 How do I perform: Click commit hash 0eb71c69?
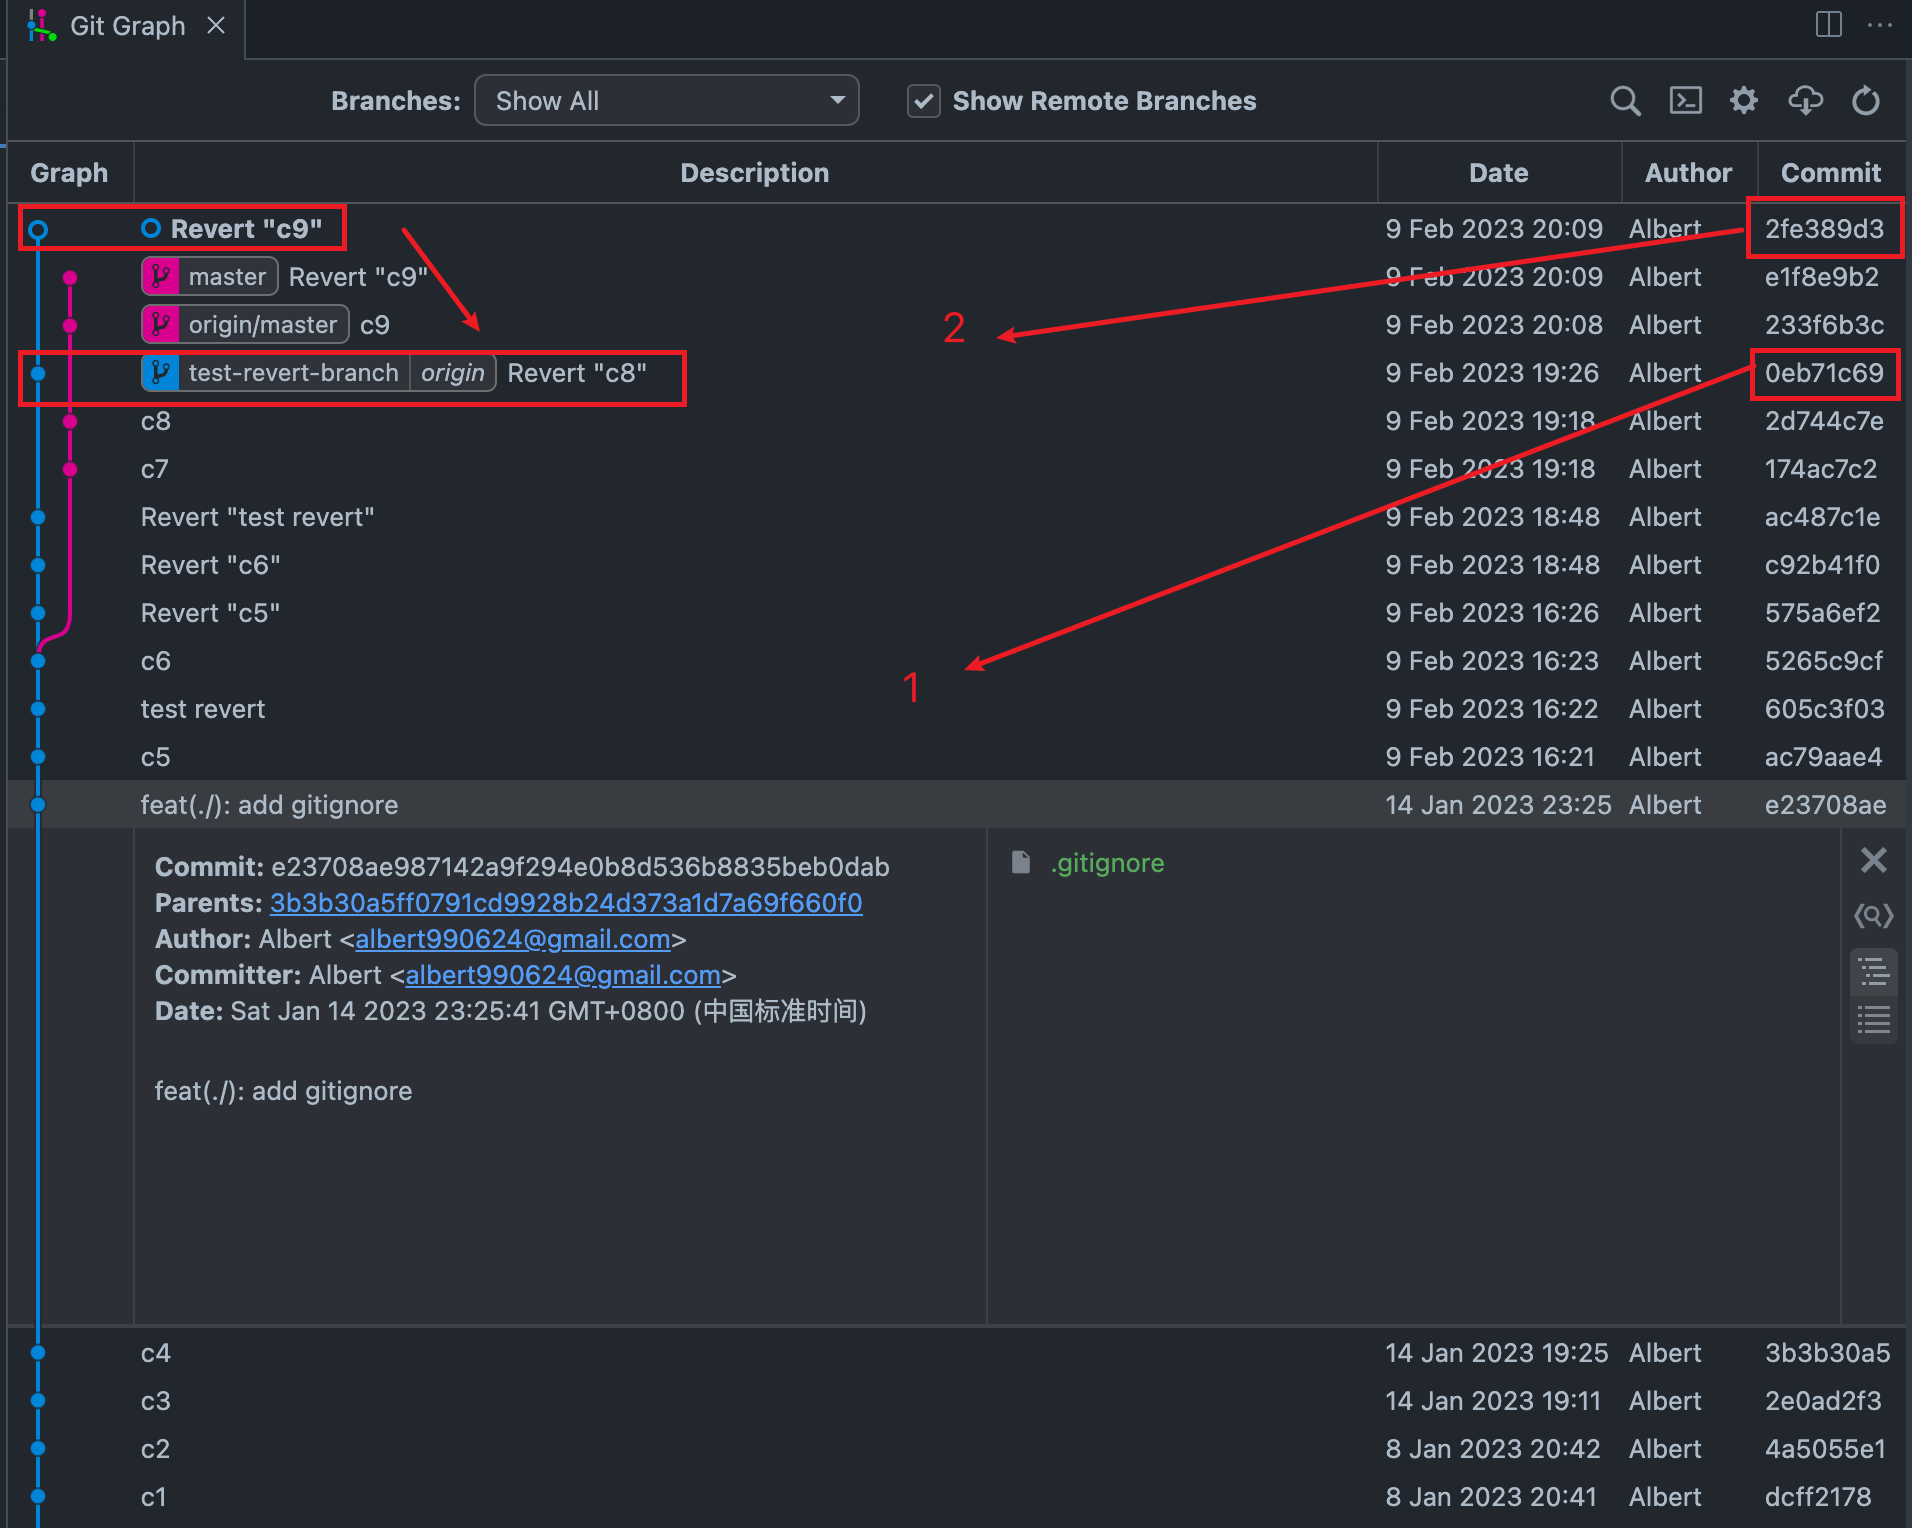click(1824, 373)
